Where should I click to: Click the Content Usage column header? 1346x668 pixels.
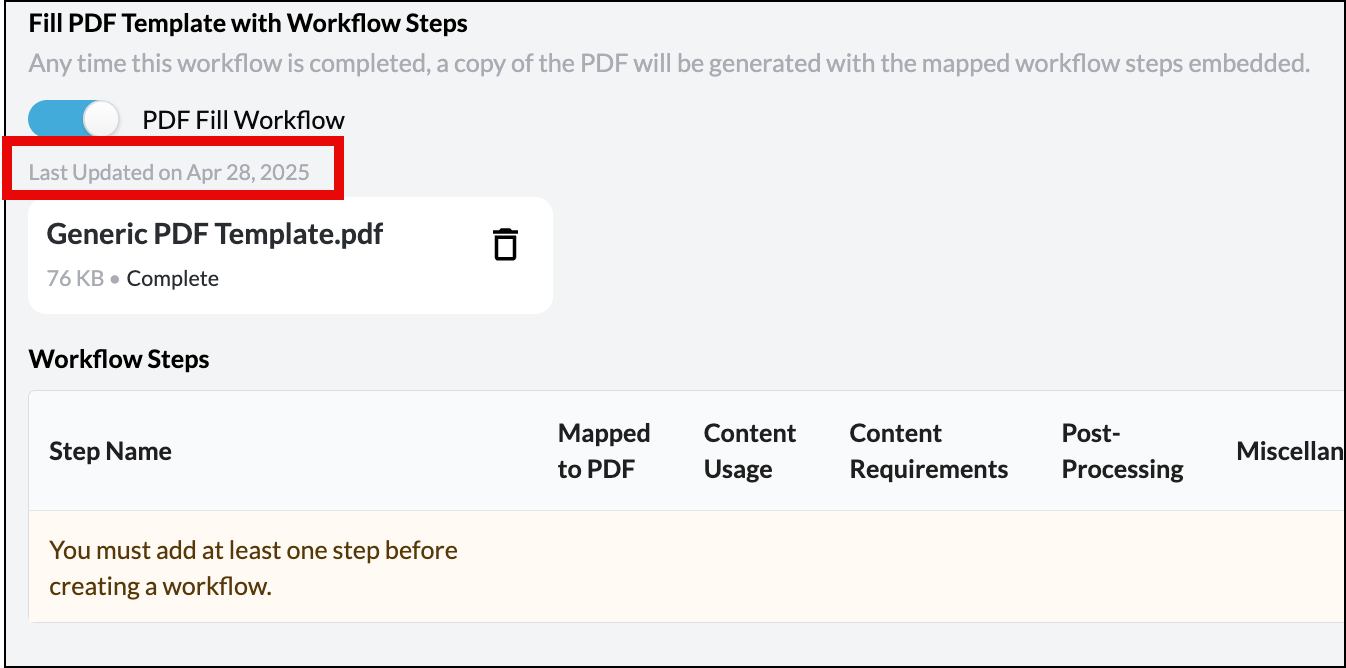750,451
